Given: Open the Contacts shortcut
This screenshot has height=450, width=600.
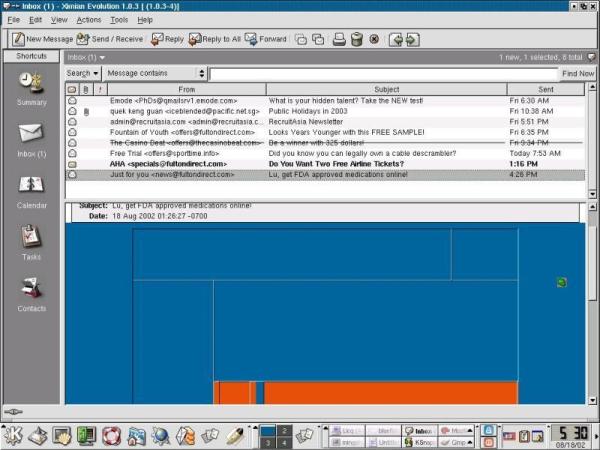Looking at the screenshot, I should tap(31, 295).
